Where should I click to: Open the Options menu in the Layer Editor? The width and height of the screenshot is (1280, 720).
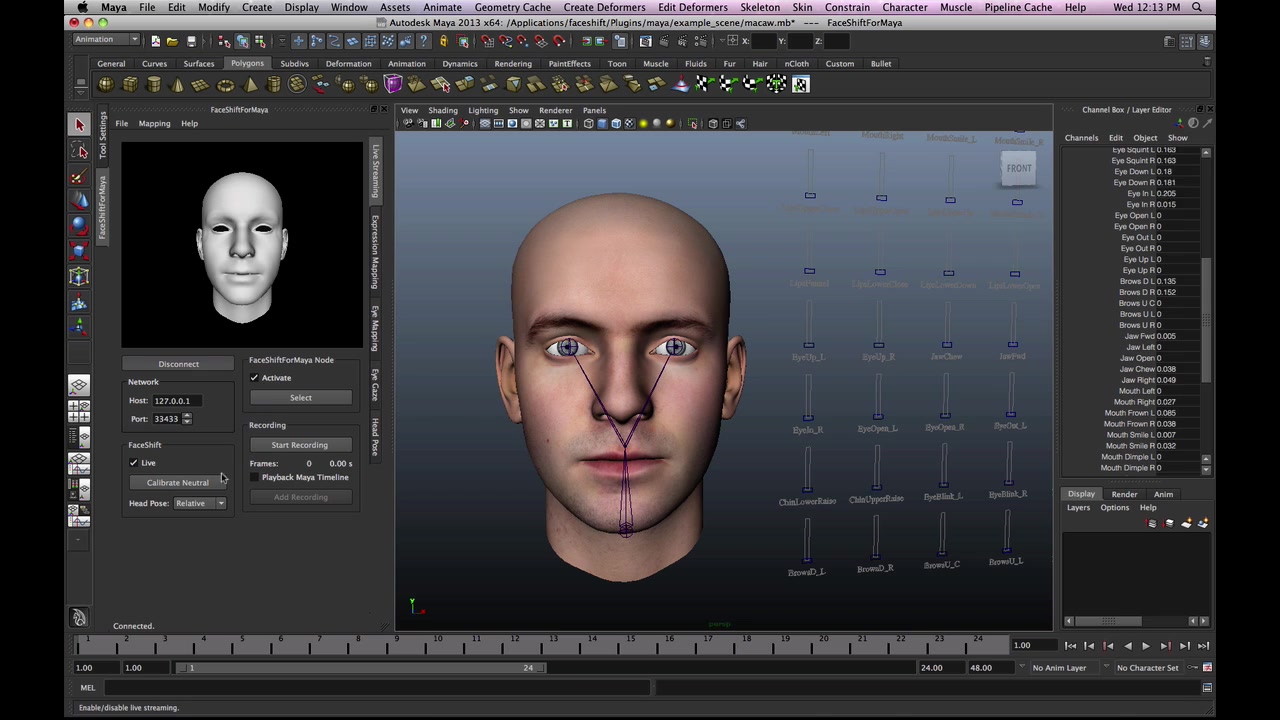(1116, 507)
